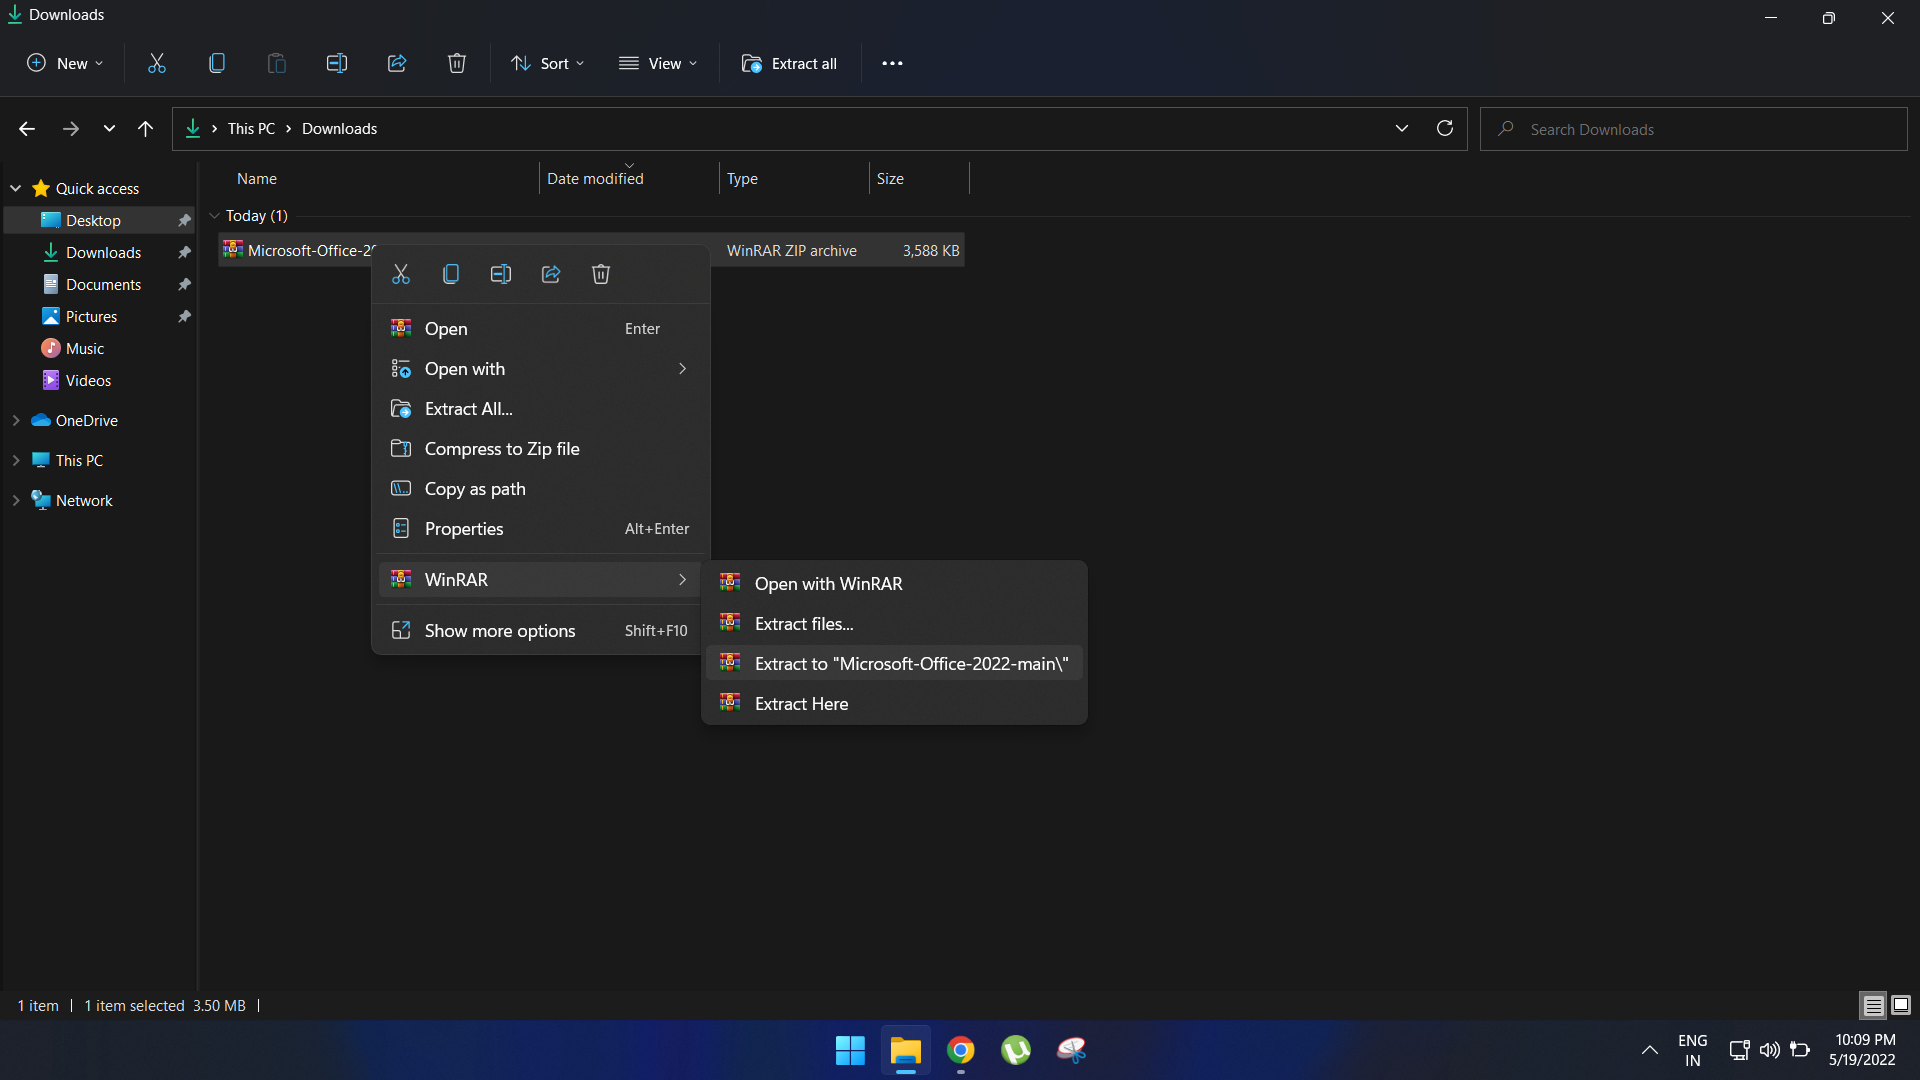Open the Snipping Tool taskbar icon
This screenshot has height=1080, width=1920.
point(1072,1050)
